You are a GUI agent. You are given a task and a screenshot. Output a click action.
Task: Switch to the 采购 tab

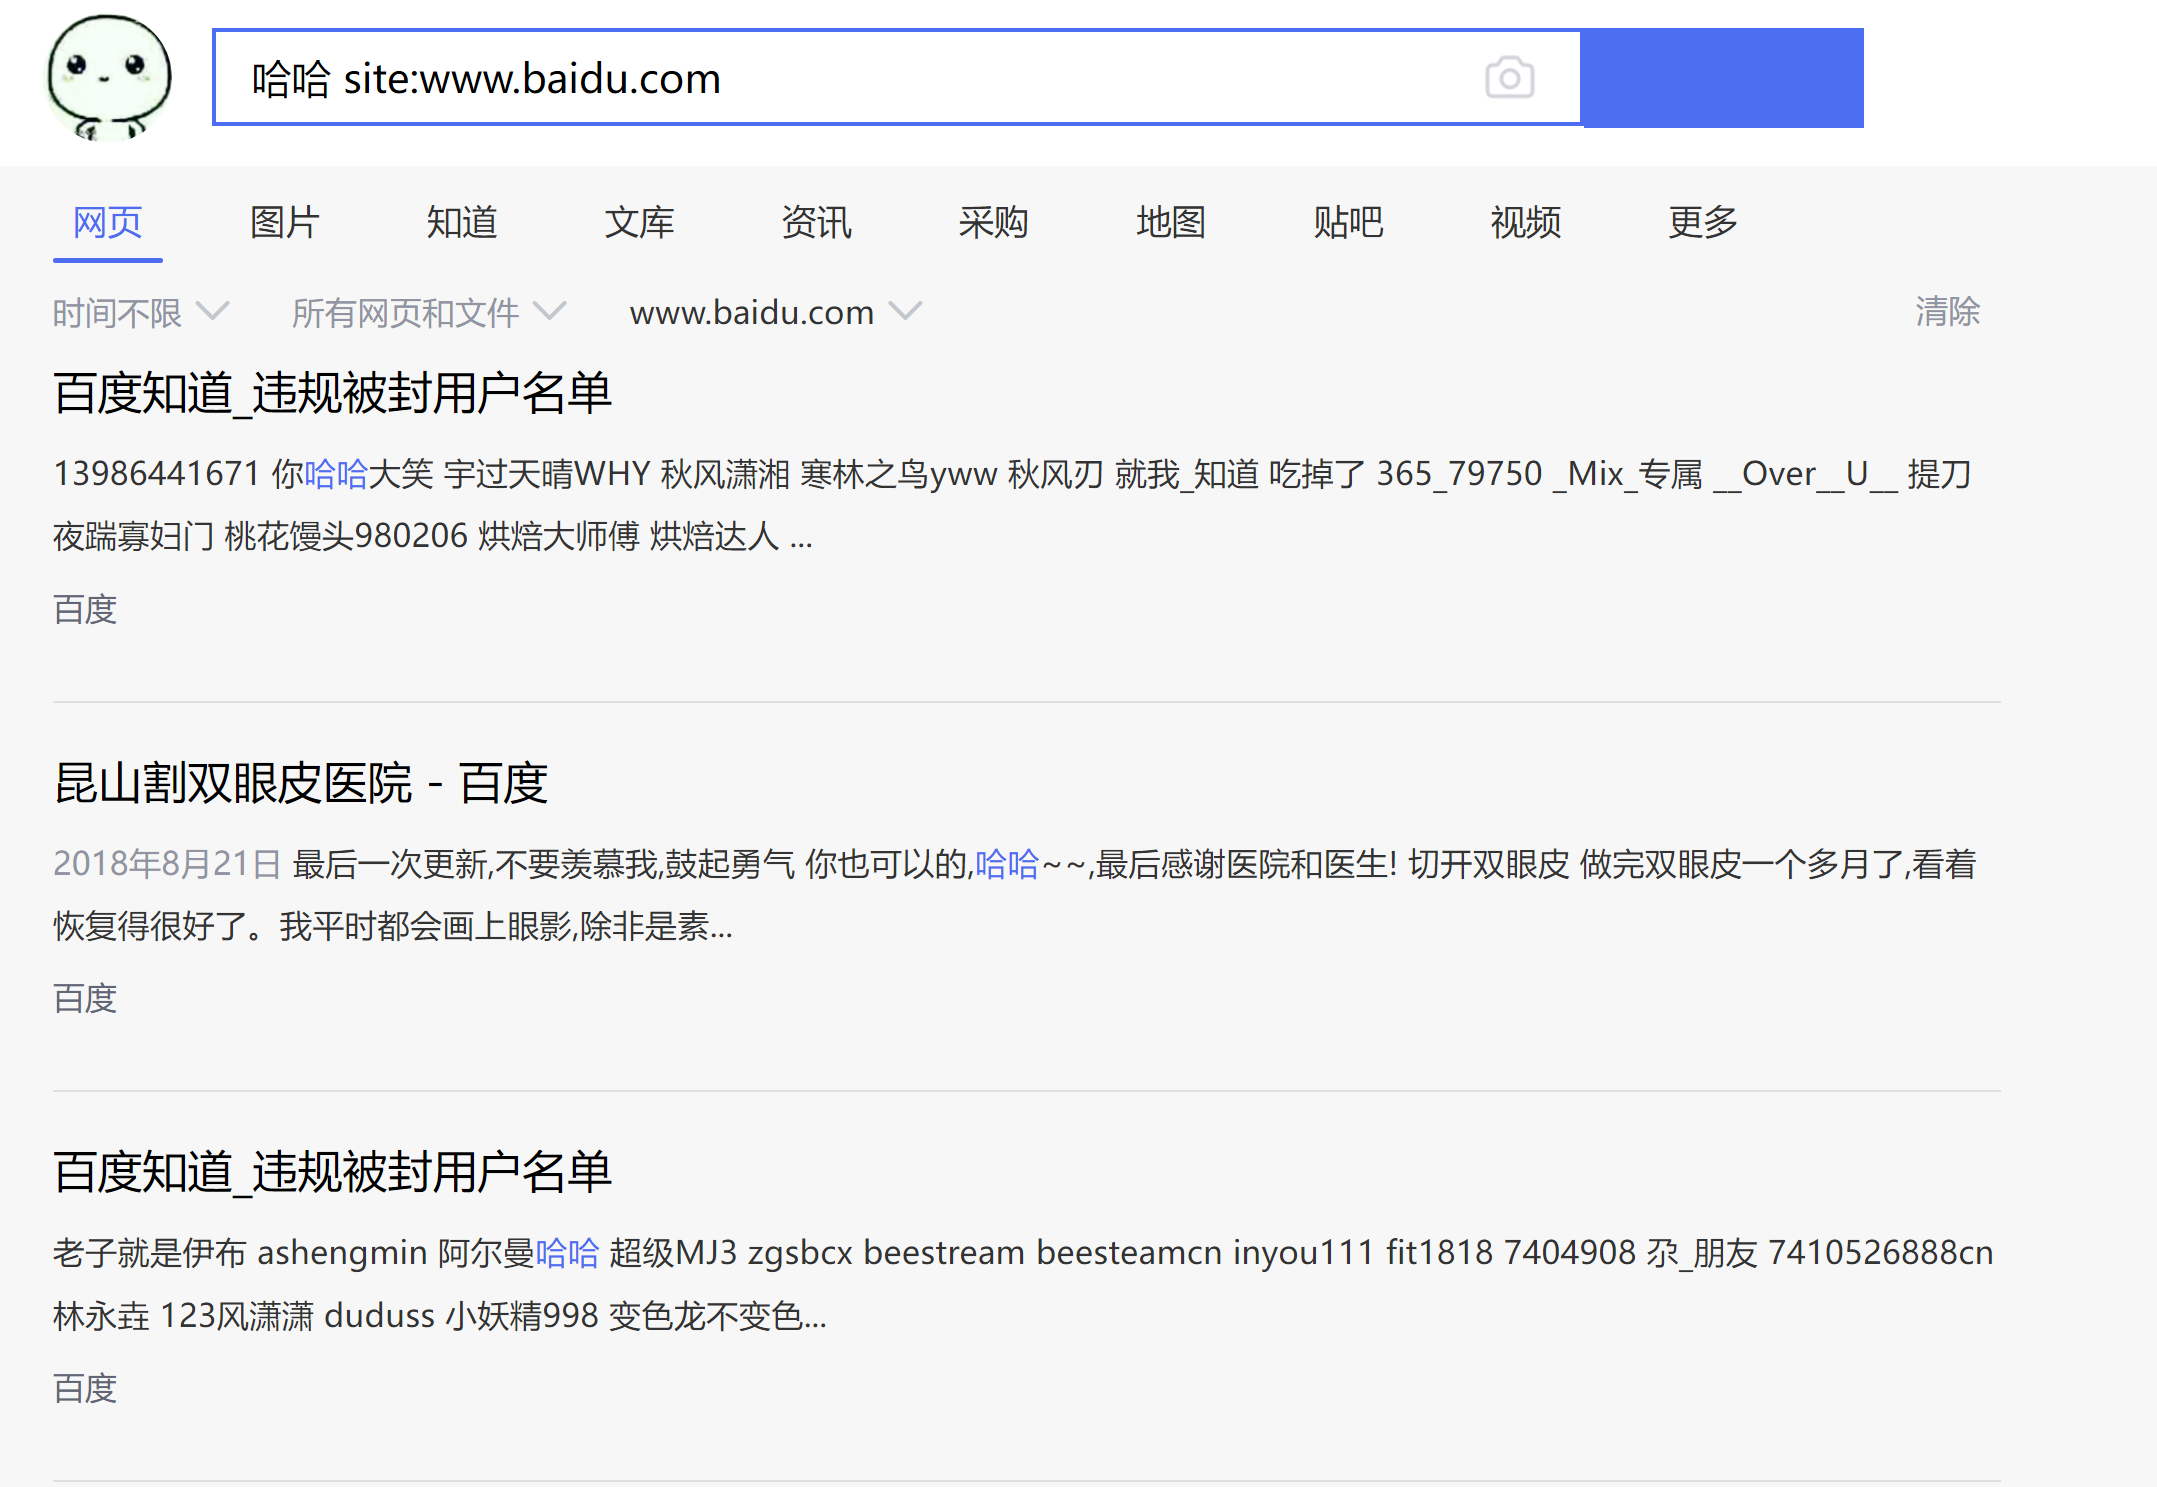click(x=993, y=222)
